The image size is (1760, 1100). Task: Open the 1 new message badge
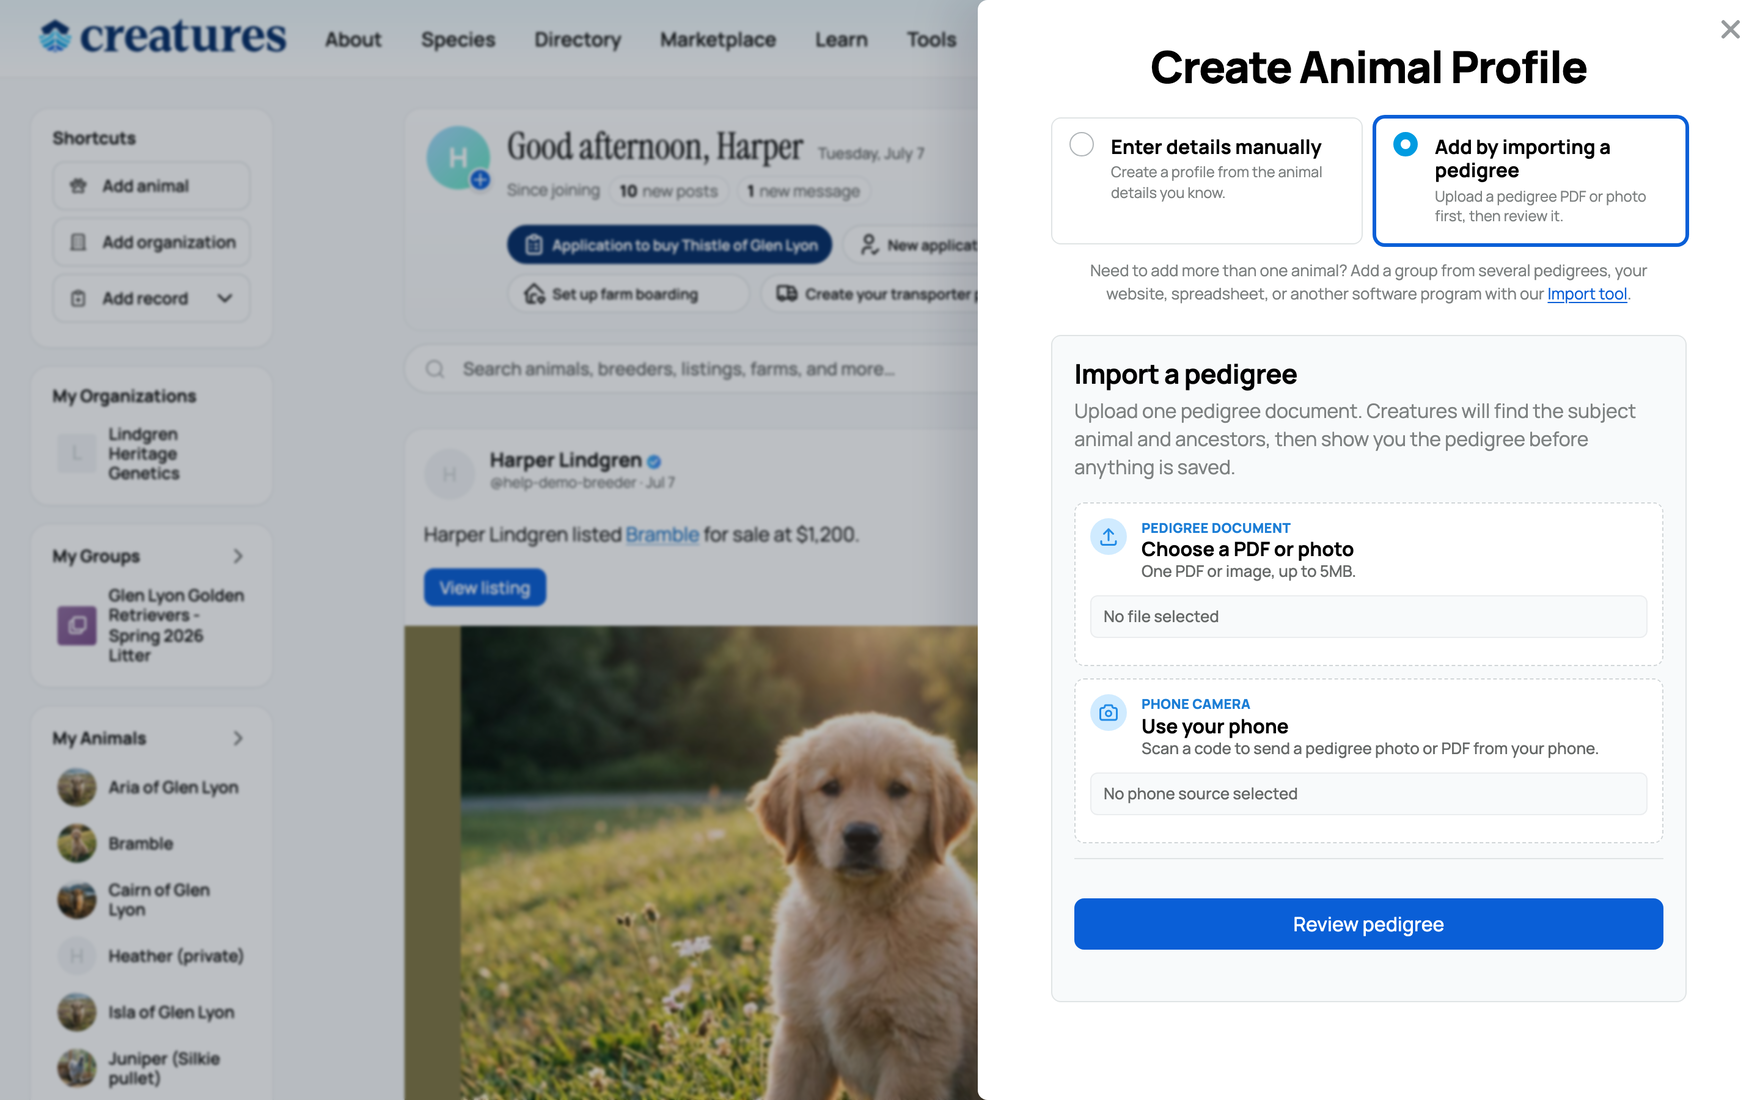(803, 191)
